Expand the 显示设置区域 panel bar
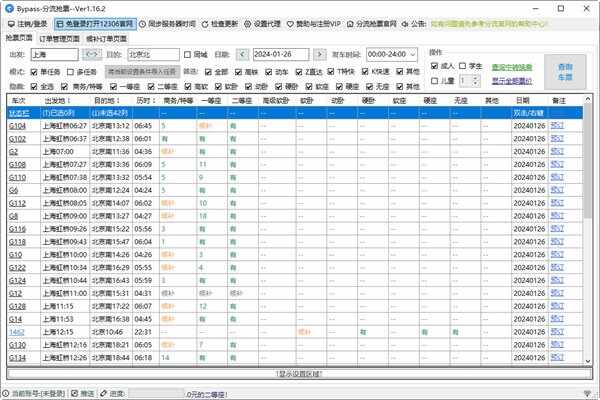 [x=299, y=373]
